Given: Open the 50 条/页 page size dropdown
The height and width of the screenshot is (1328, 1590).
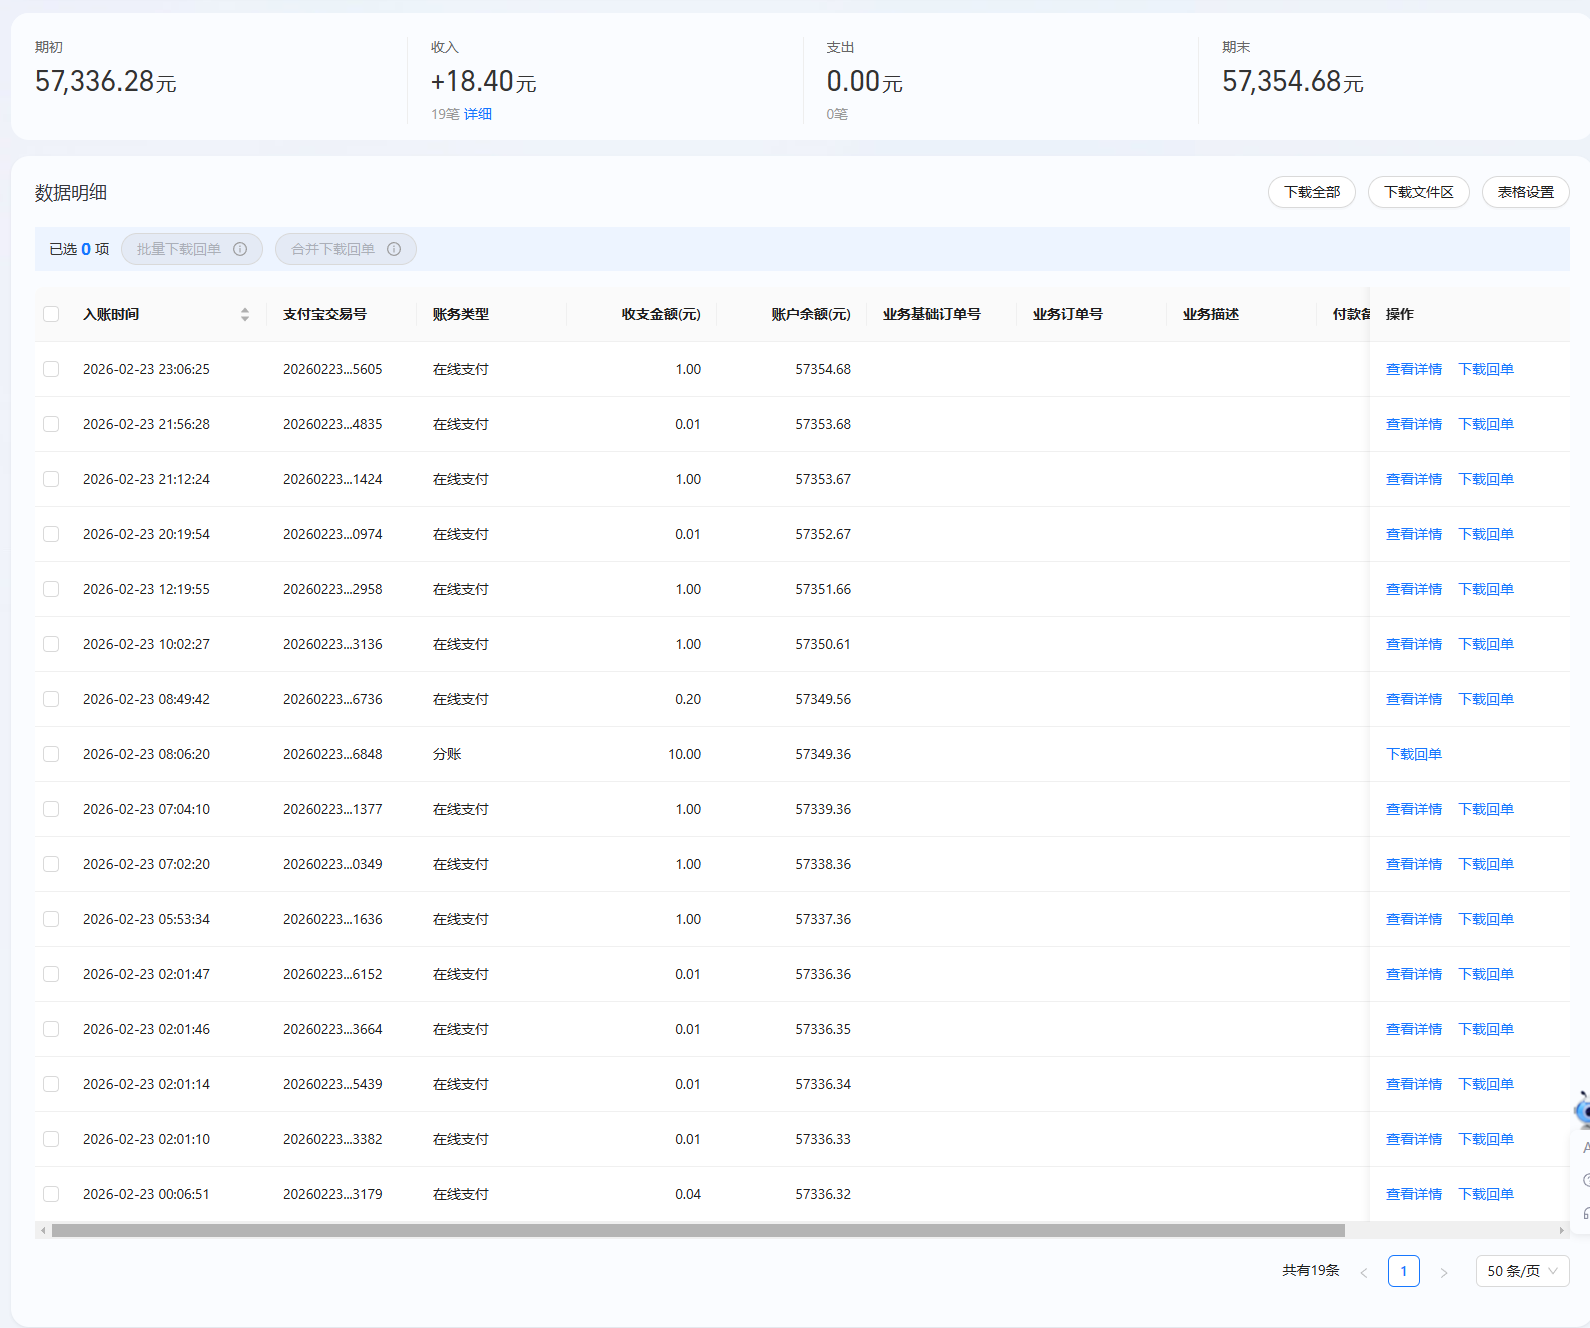Looking at the screenshot, I should tap(1522, 1271).
